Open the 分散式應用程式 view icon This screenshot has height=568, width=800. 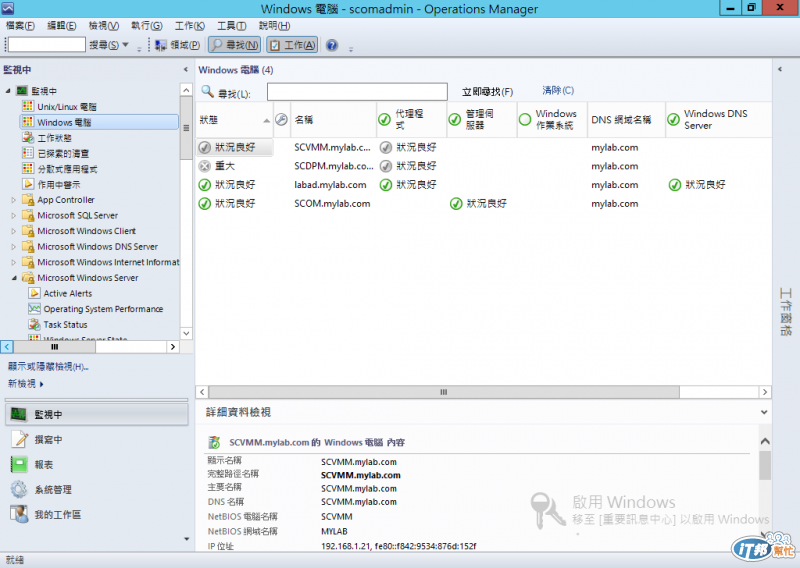[x=28, y=168]
